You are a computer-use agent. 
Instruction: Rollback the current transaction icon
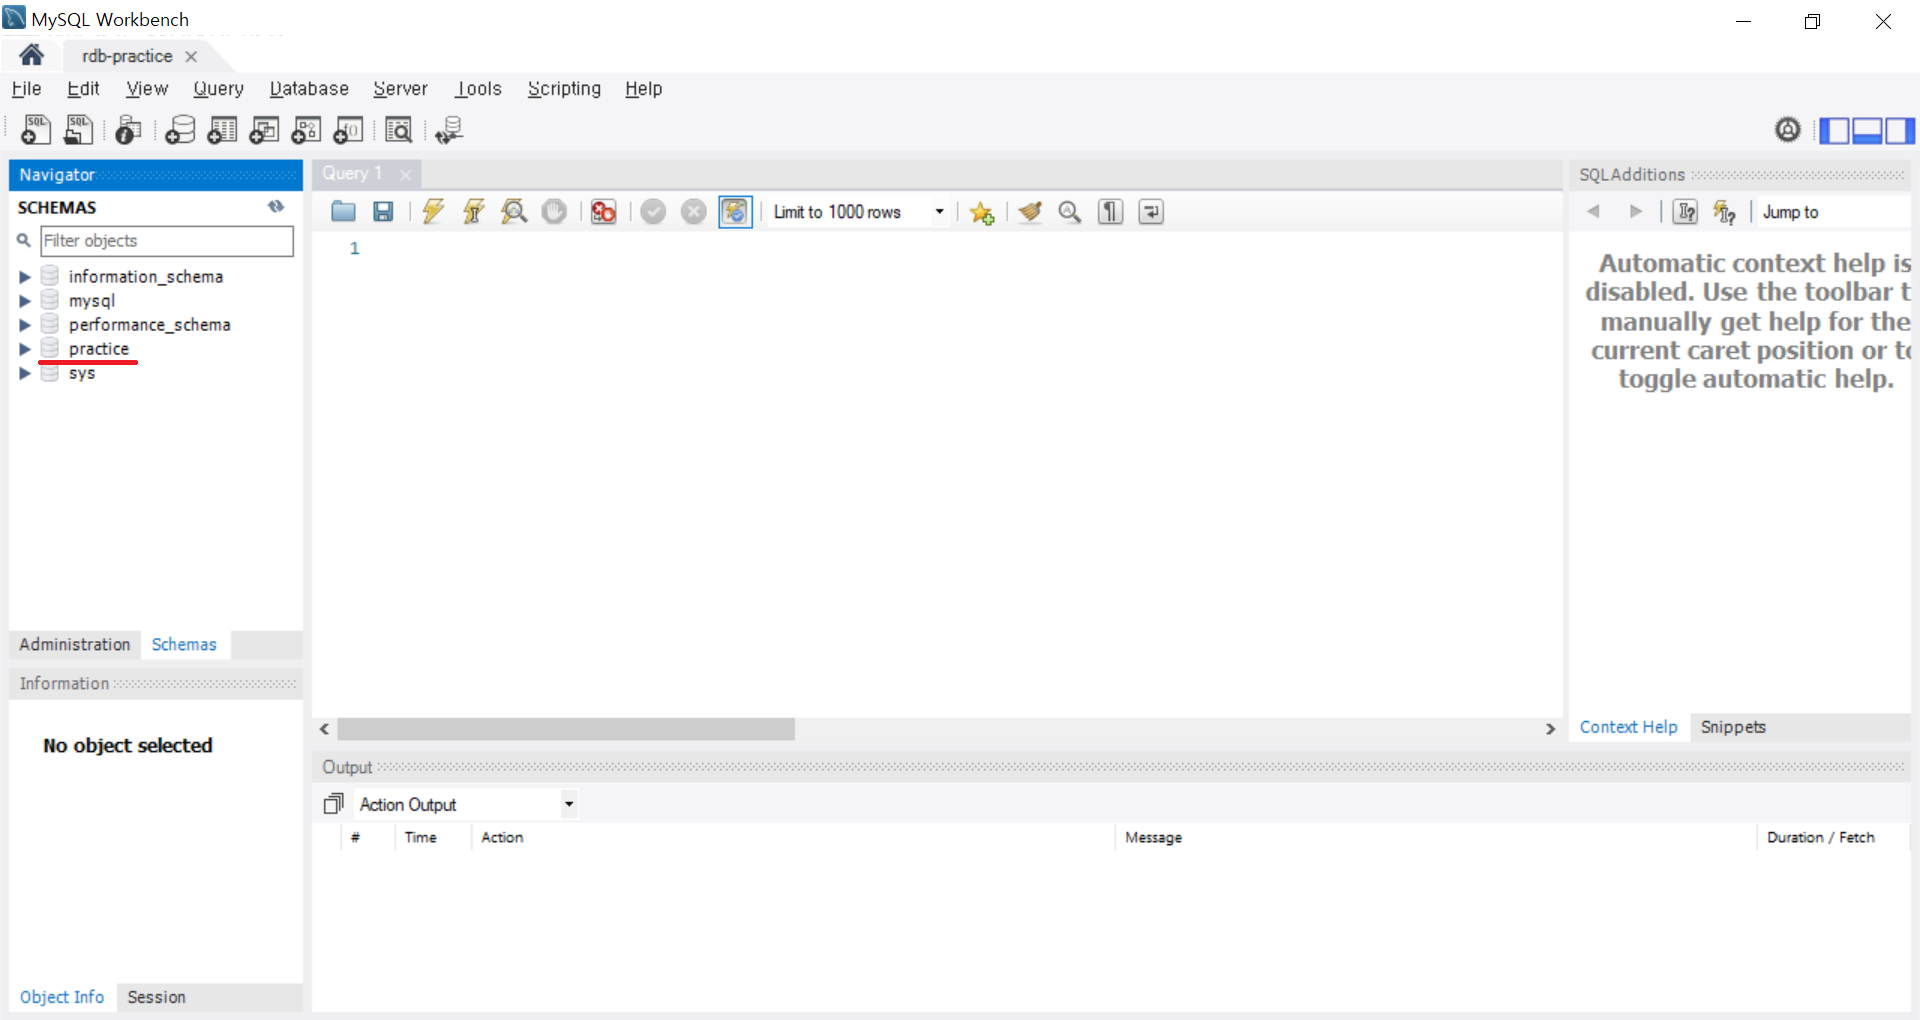click(x=693, y=212)
